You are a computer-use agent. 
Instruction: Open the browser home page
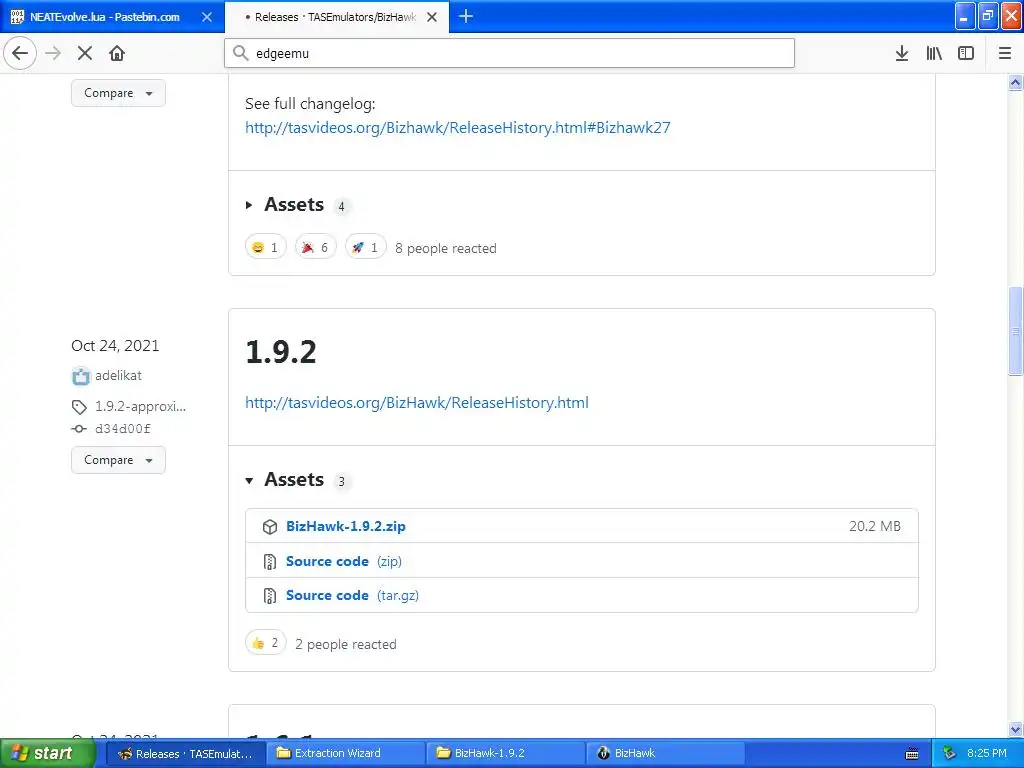pos(117,53)
